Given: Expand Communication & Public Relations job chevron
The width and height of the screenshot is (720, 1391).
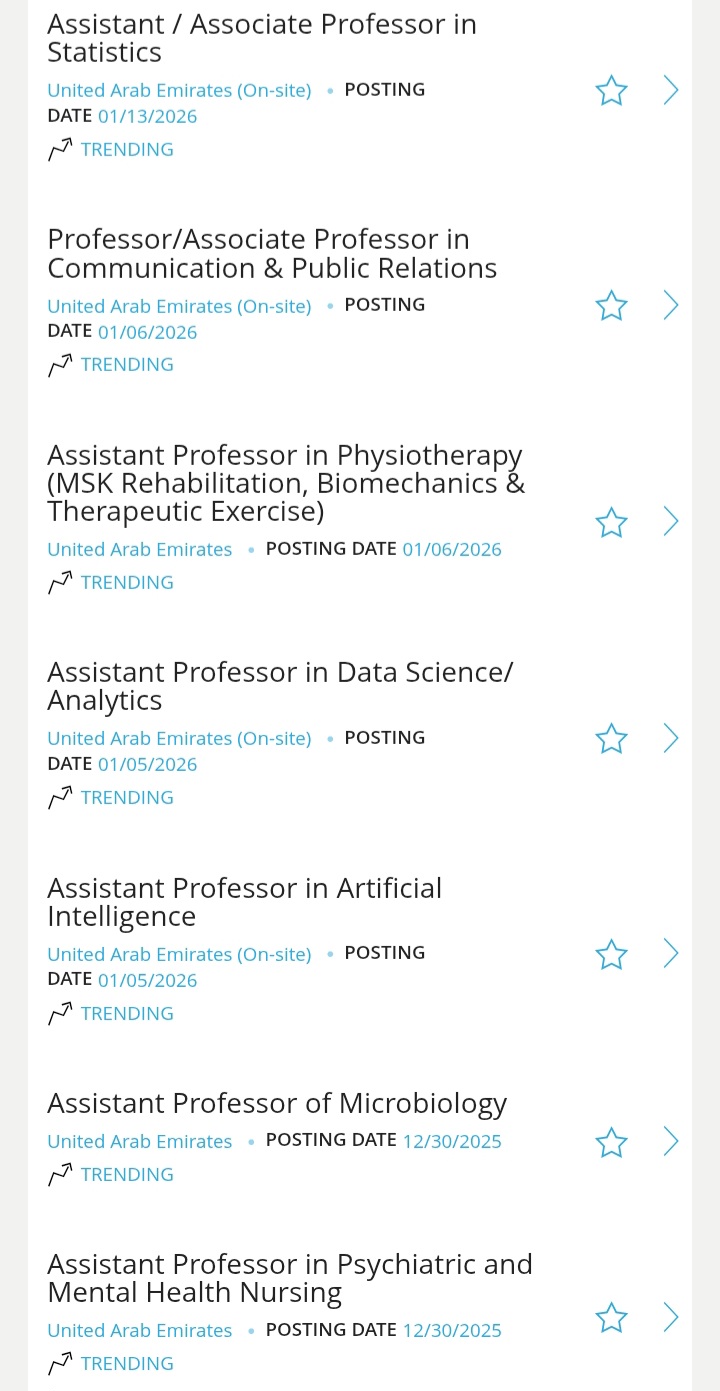Looking at the screenshot, I should point(671,305).
